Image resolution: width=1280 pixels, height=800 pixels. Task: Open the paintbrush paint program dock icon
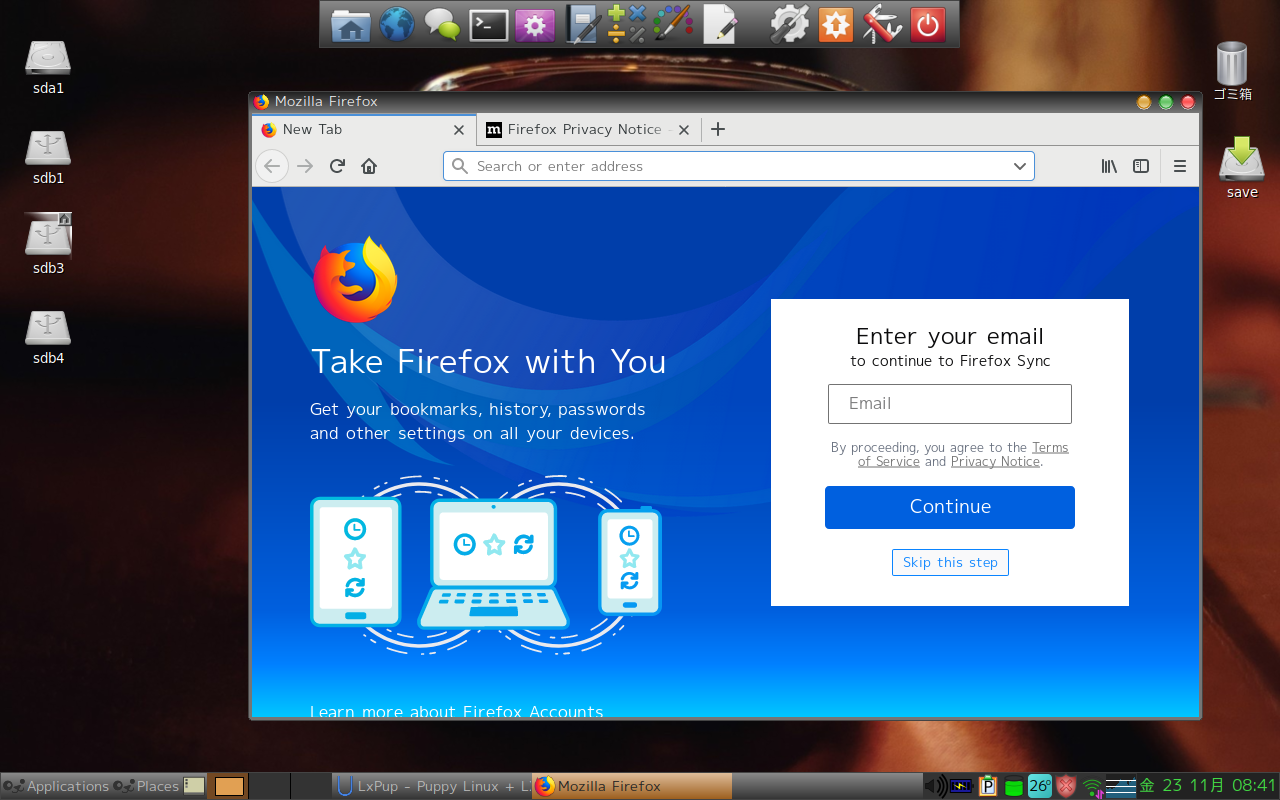point(673,24)
